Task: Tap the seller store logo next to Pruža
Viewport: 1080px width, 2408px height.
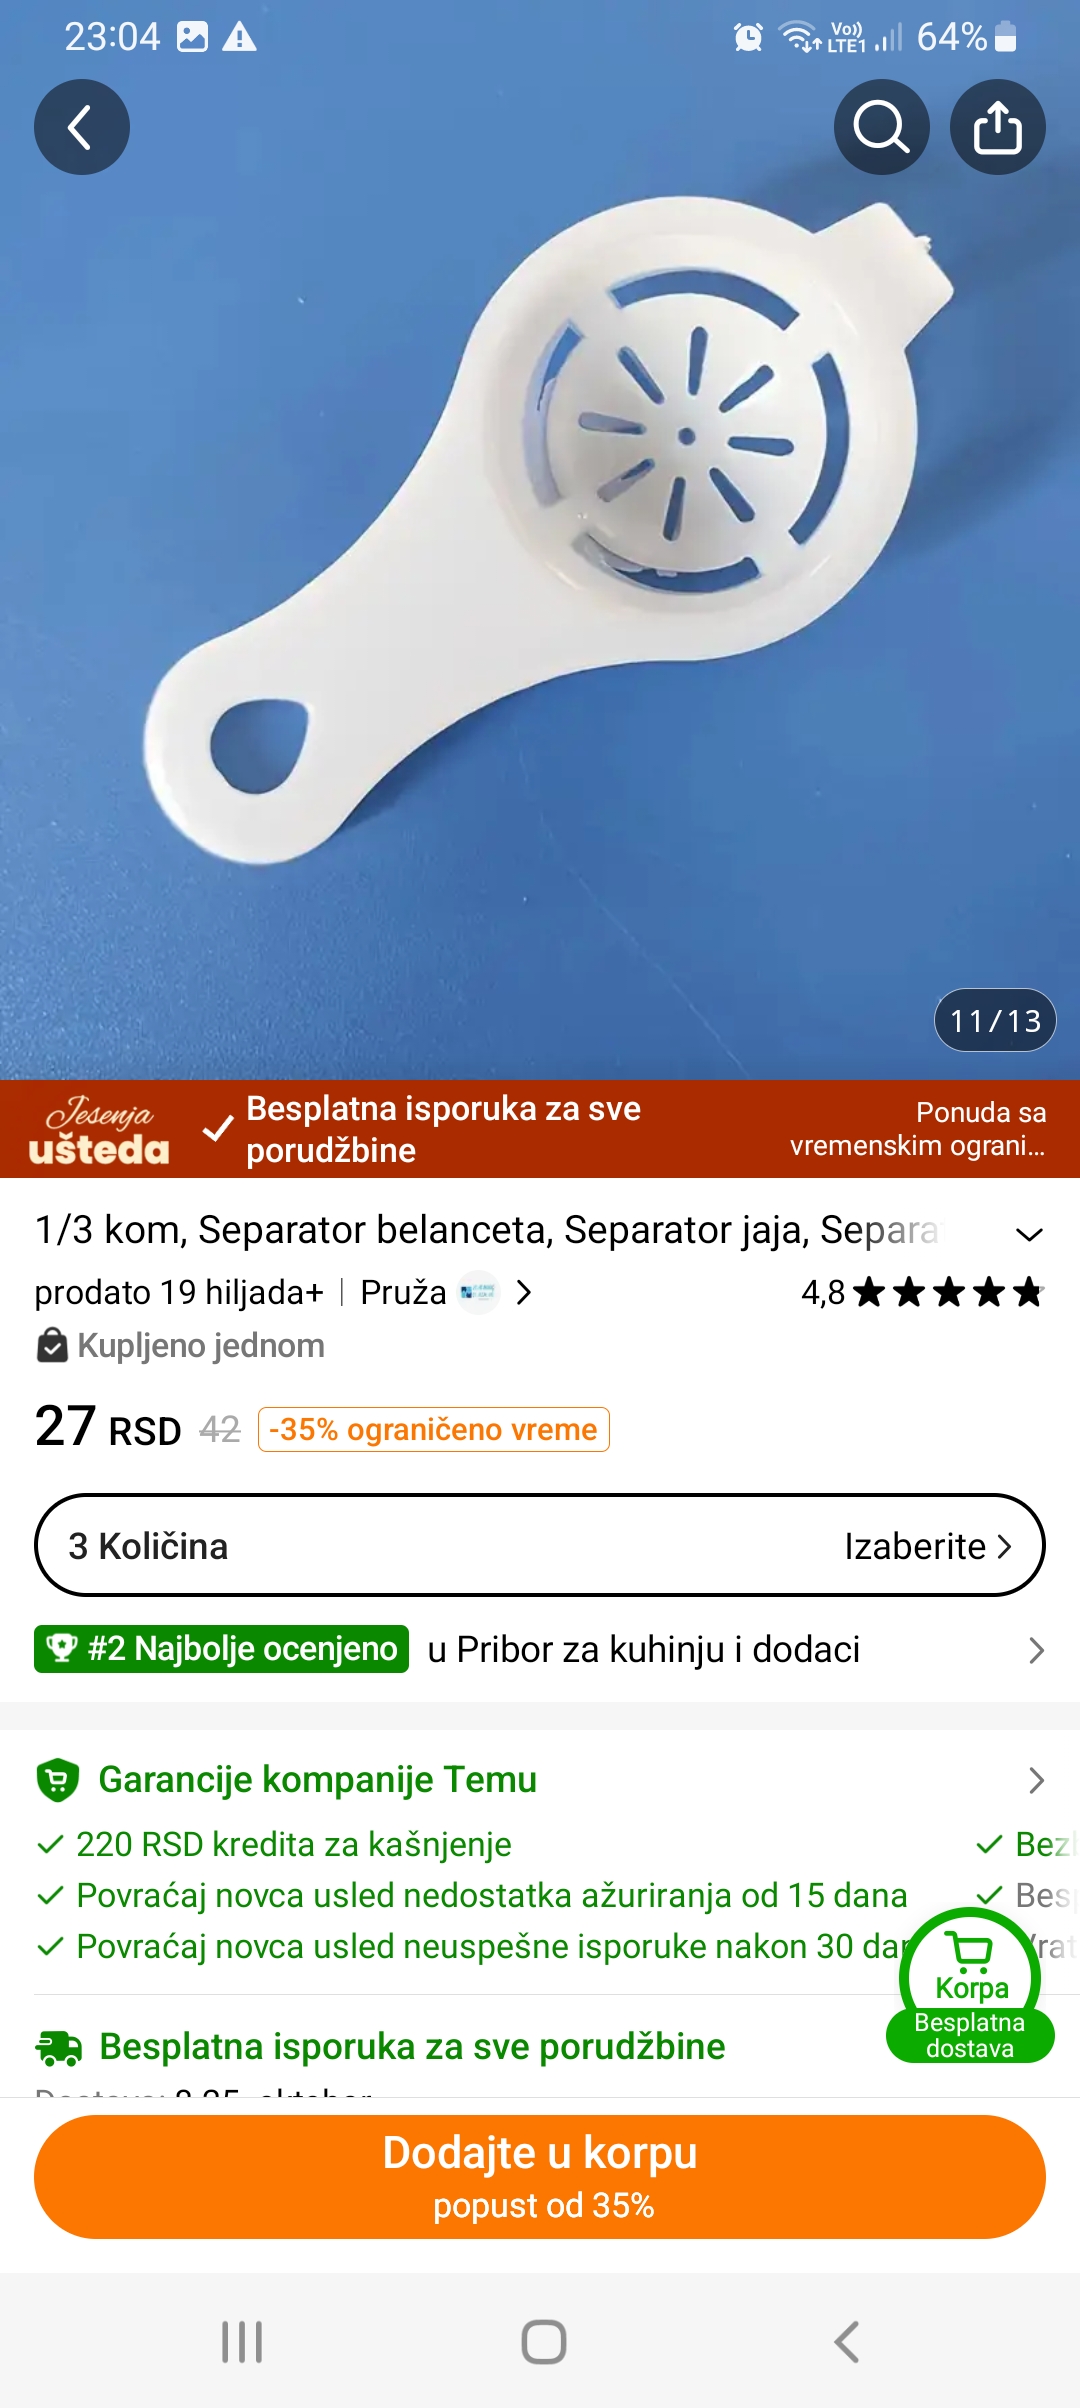Action: click(478, 1292)
